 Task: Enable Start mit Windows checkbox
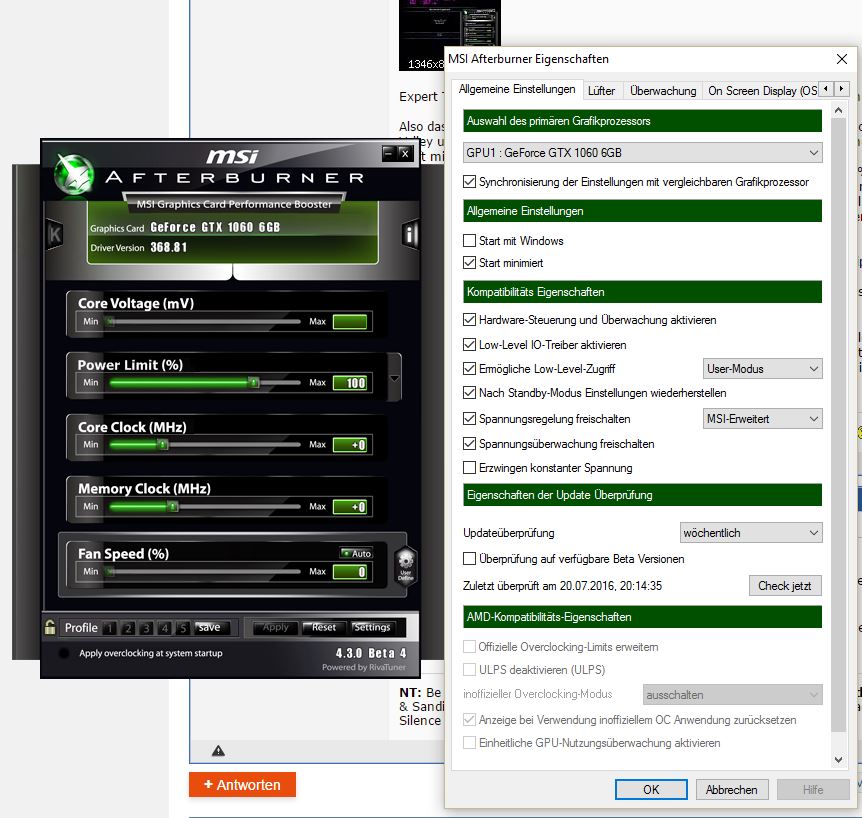pos(469,240)
